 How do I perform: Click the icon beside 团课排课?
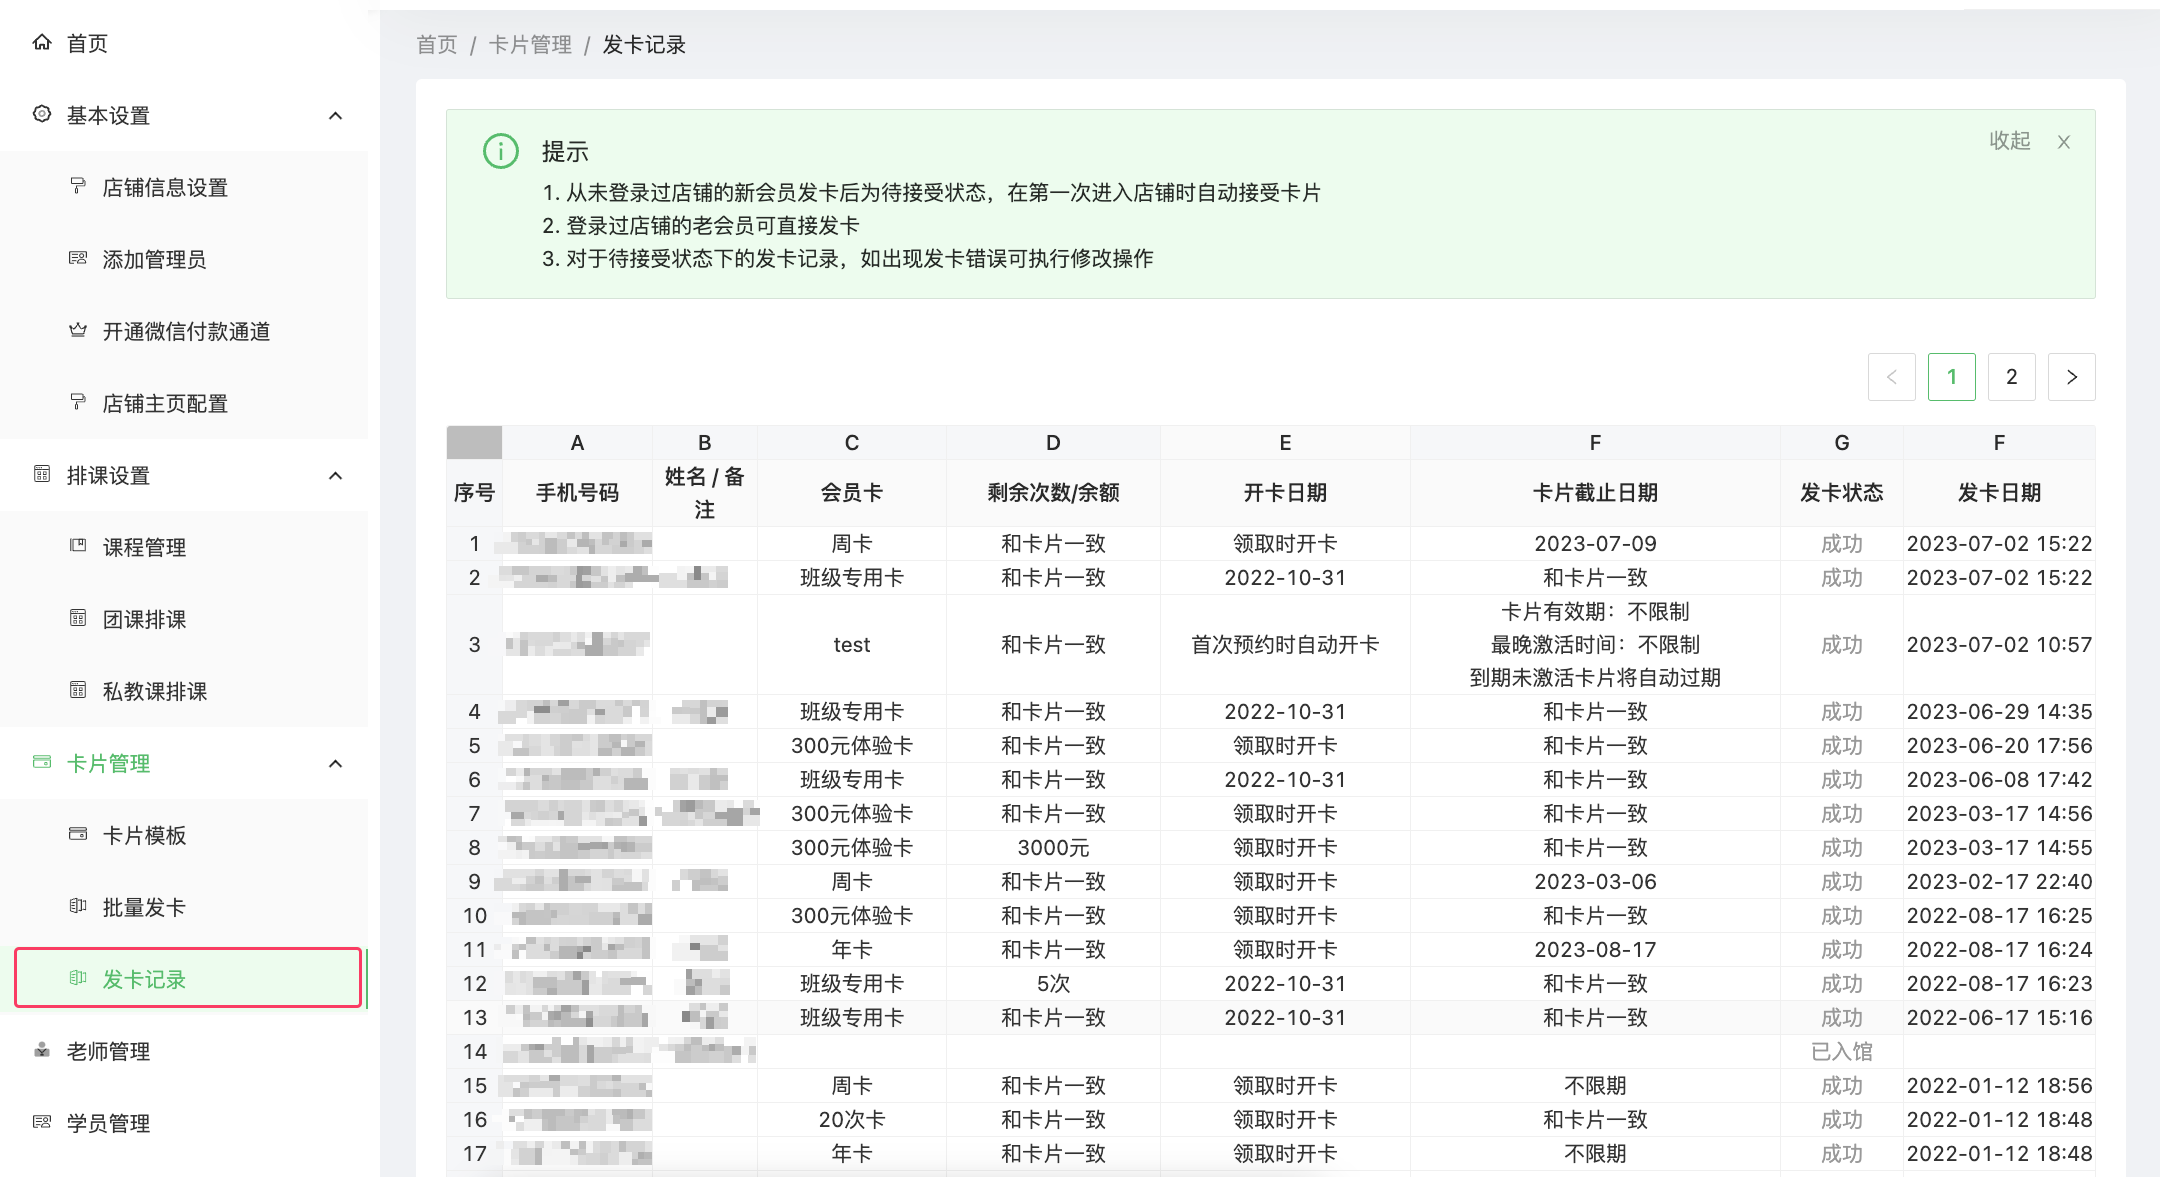pyautogui.click(x=78, y=618)
